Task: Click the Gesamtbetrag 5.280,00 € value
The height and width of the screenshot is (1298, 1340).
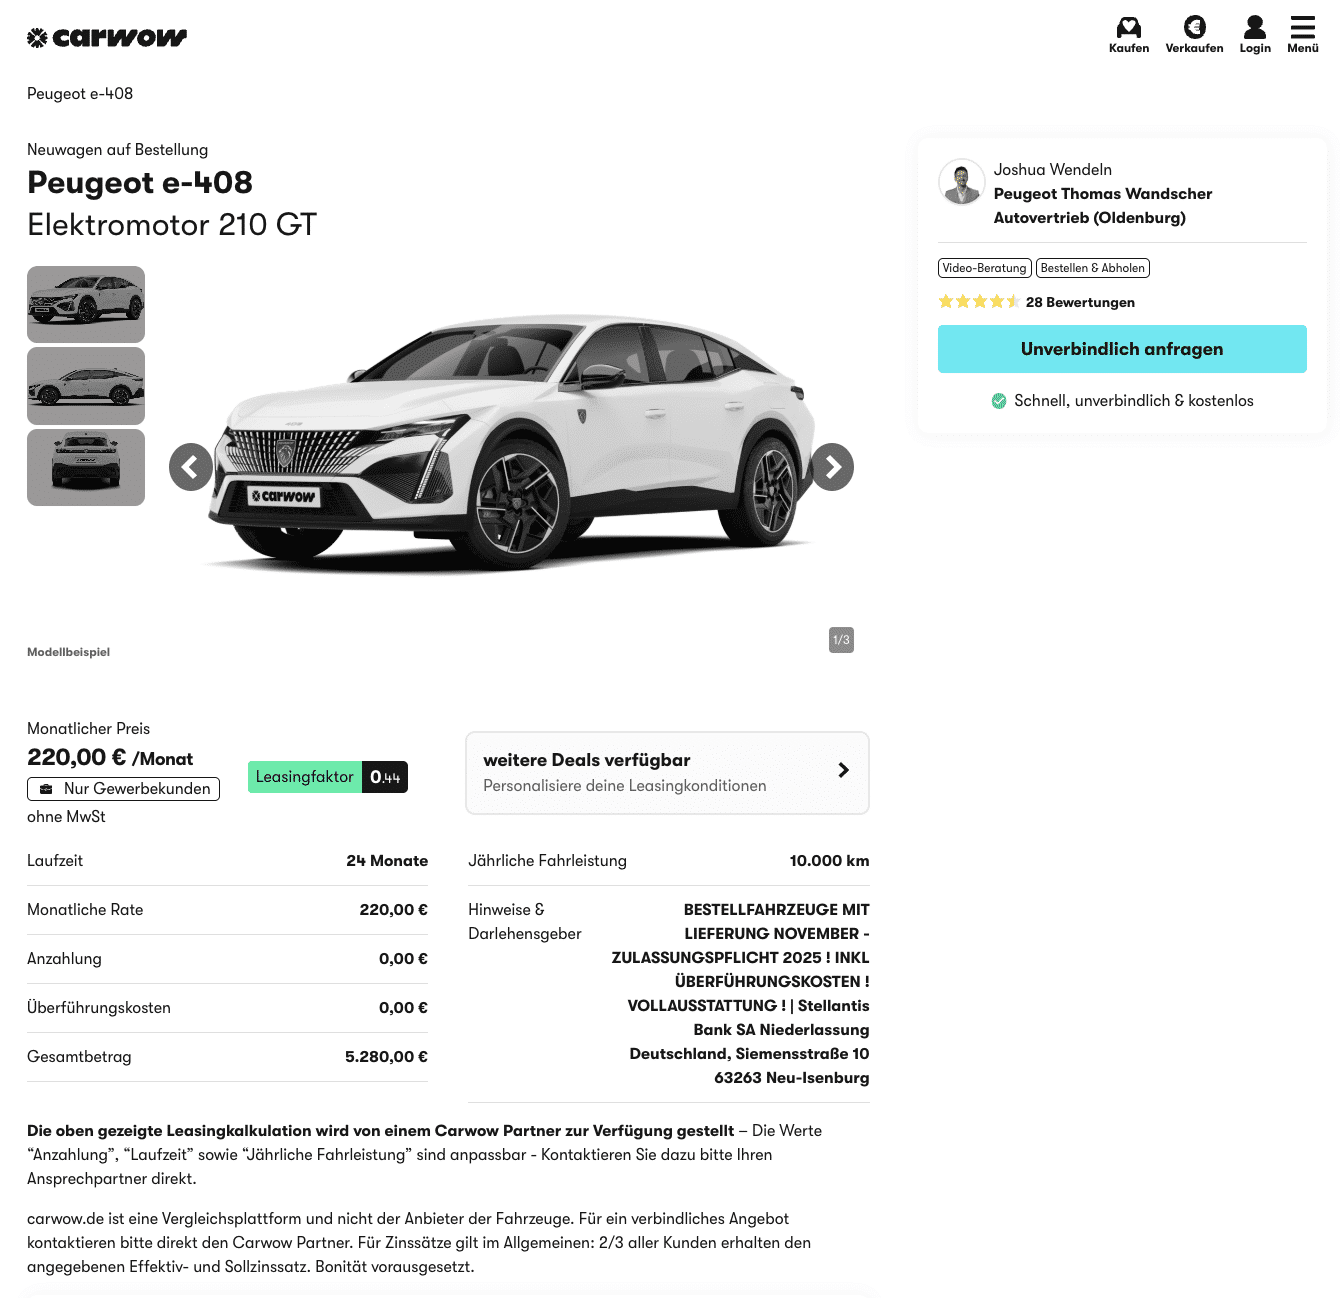Action: tap(386, 1057)
